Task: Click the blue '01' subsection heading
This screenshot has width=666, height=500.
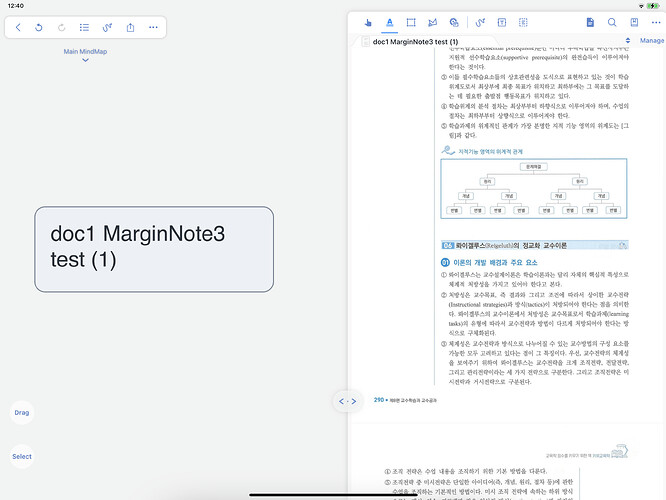Action: 489,263
